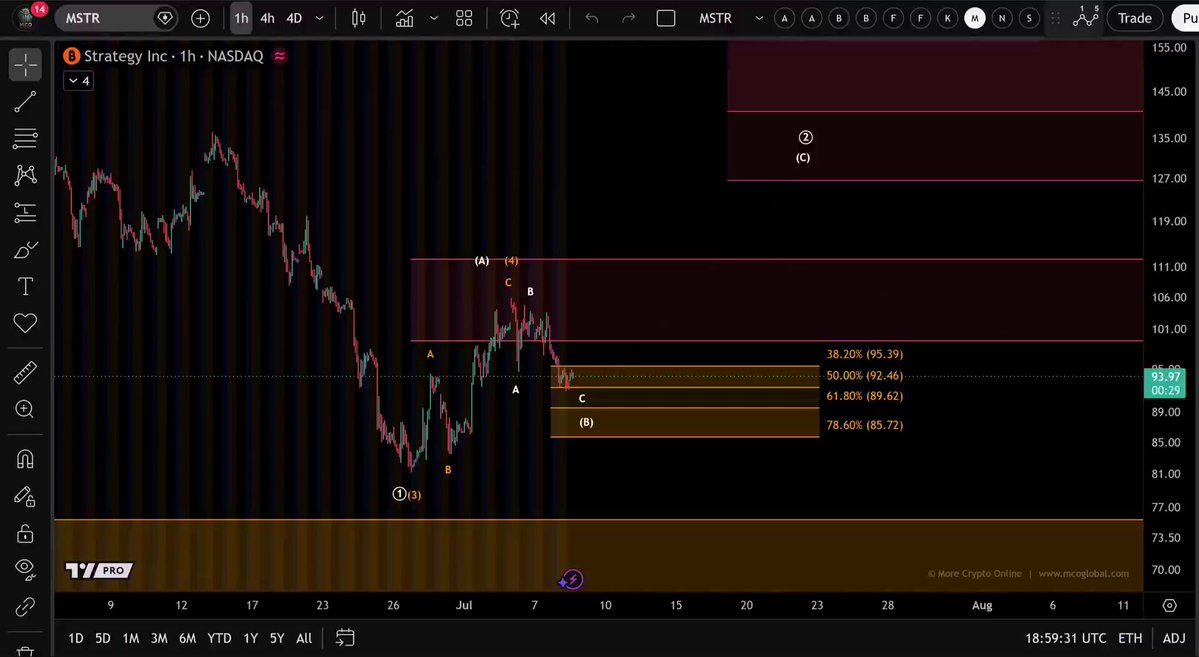Toggle magnet mode for drawings
This screenshot has height=657, width=1199.
[25, 459]
